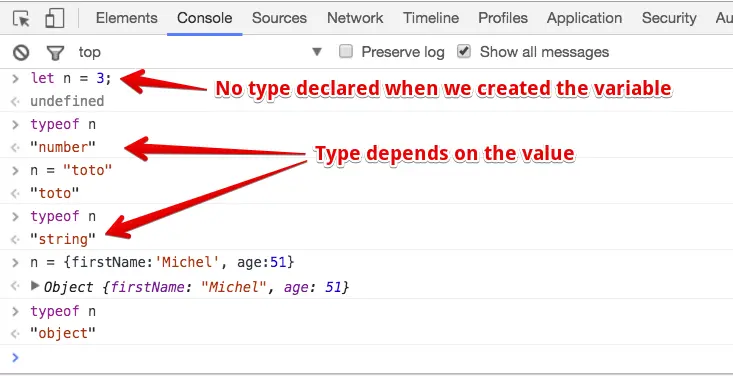The height and width of the screenshot is (376, 733).
Task: Open the top execution context dropdown
Action: point(201,52)
